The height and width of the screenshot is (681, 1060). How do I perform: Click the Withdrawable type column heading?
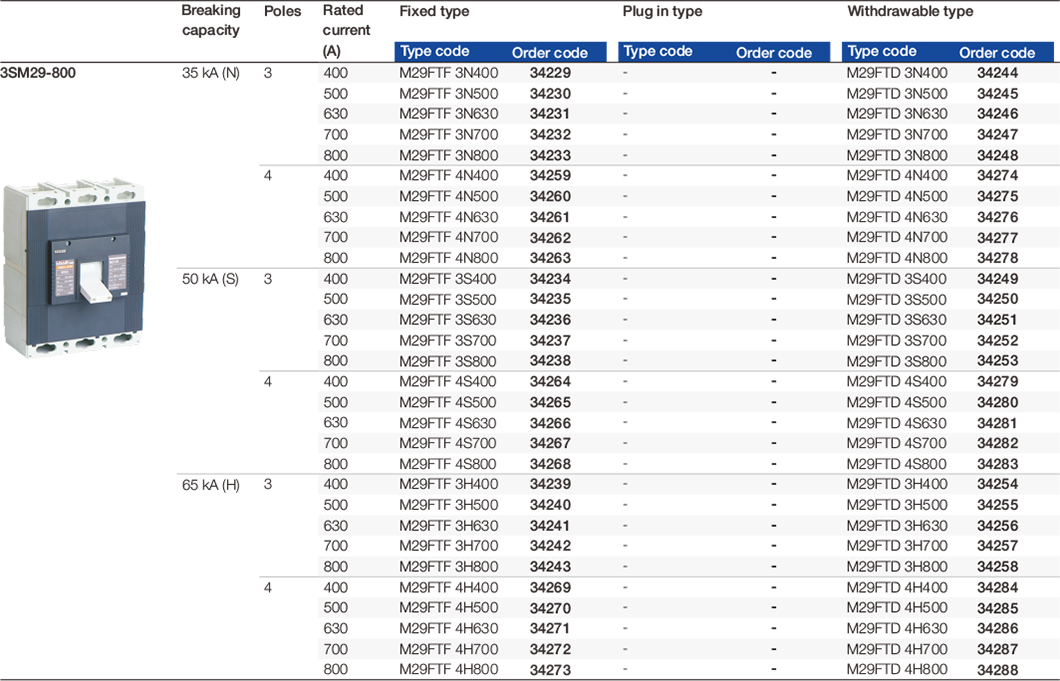click(910, 12)
